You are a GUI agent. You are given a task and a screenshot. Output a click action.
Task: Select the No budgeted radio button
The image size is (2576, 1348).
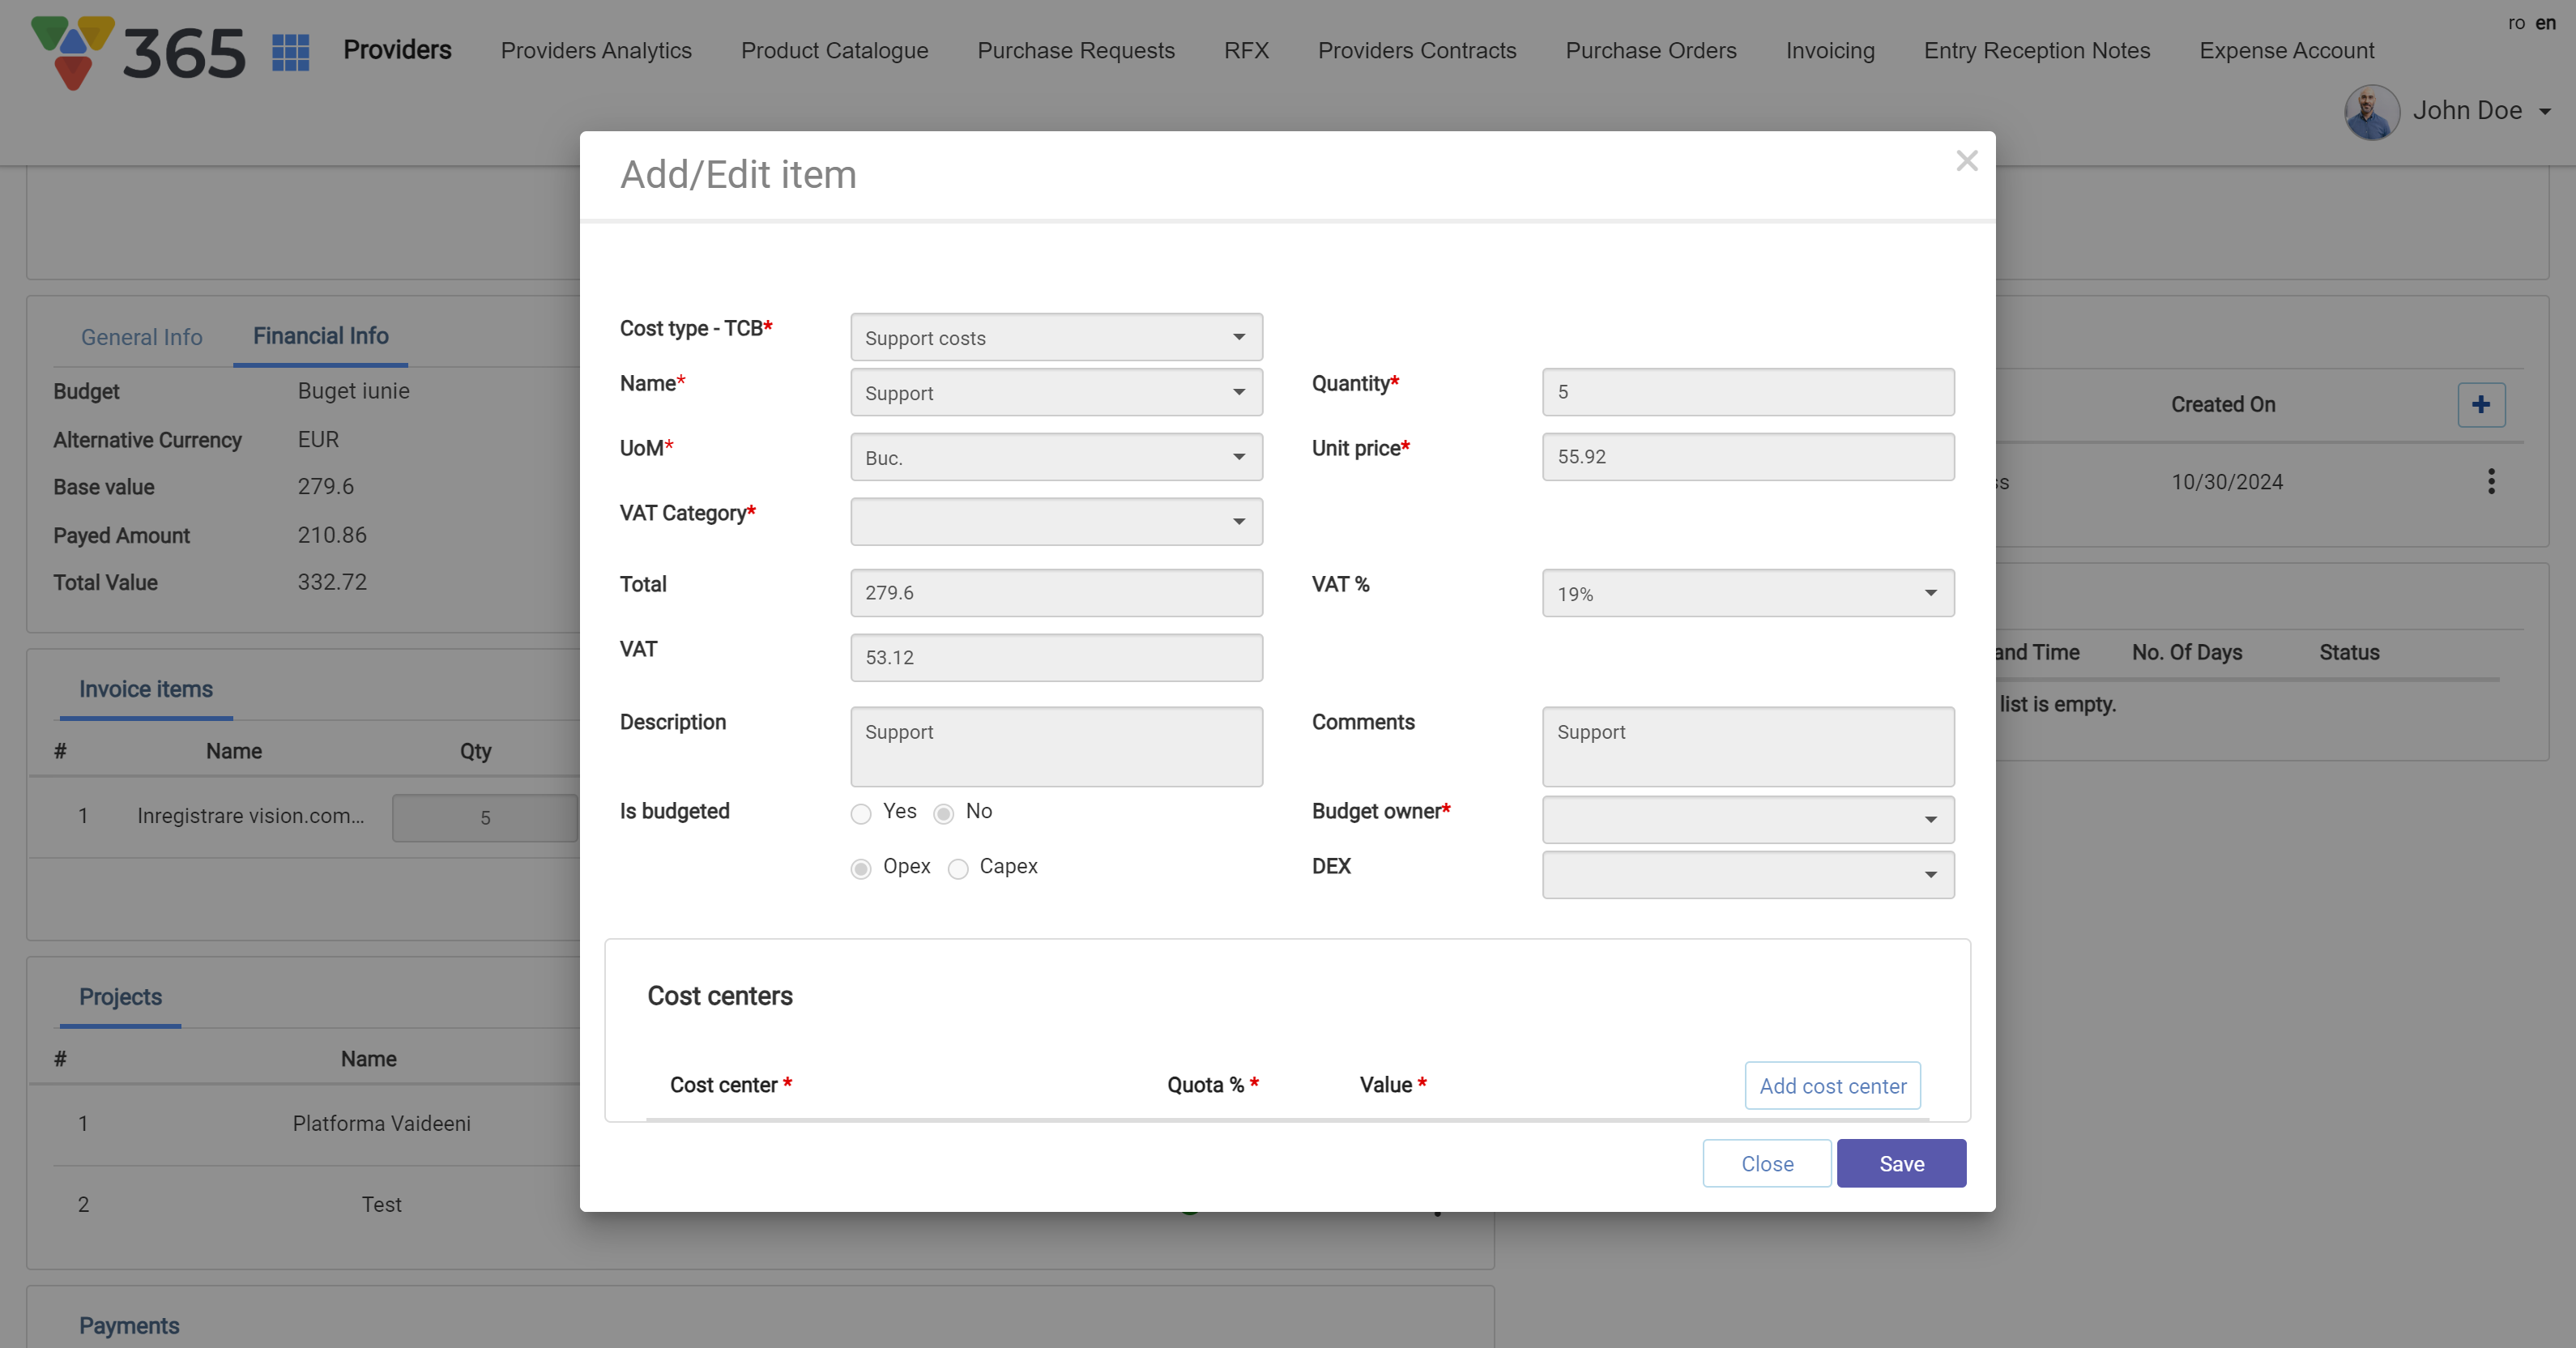[x=943, y=814]
